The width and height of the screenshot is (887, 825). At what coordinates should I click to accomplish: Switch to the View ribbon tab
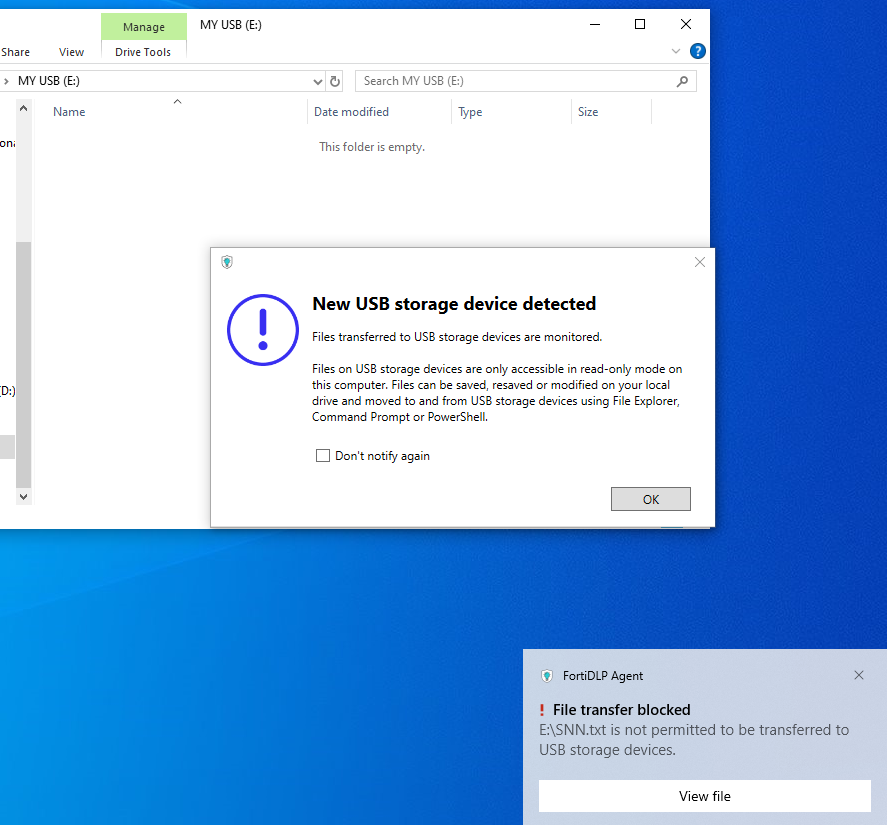click(x=71, y=52)
